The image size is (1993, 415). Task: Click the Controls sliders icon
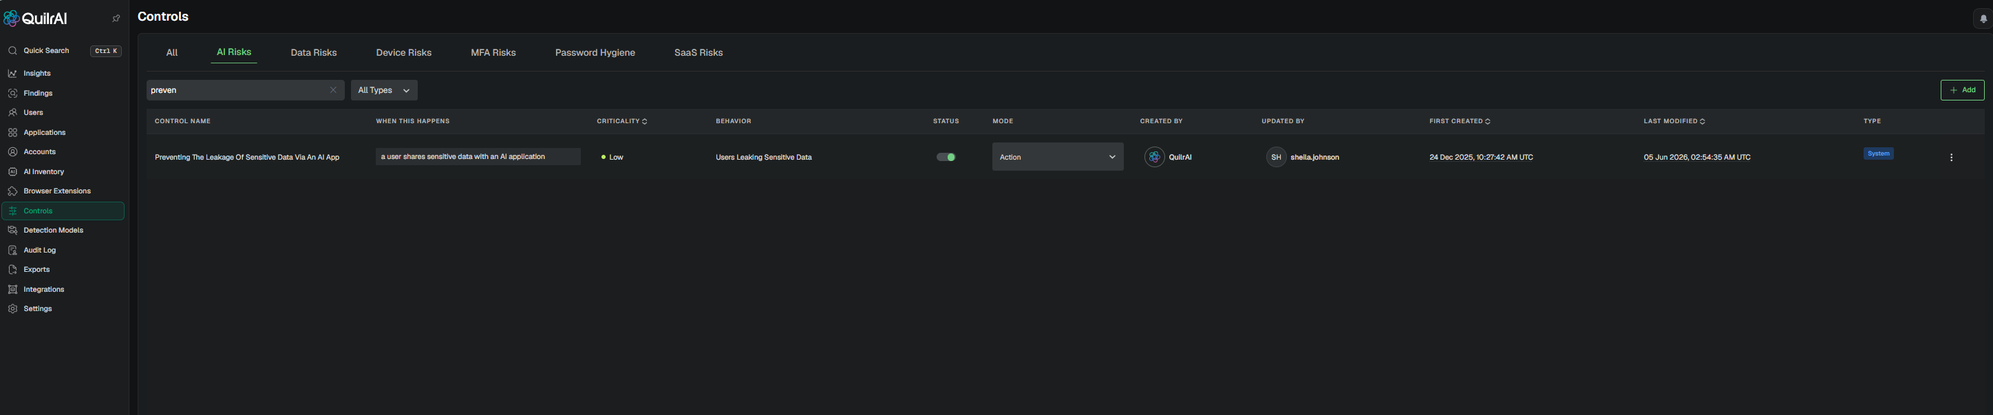(x=12, y=211)
